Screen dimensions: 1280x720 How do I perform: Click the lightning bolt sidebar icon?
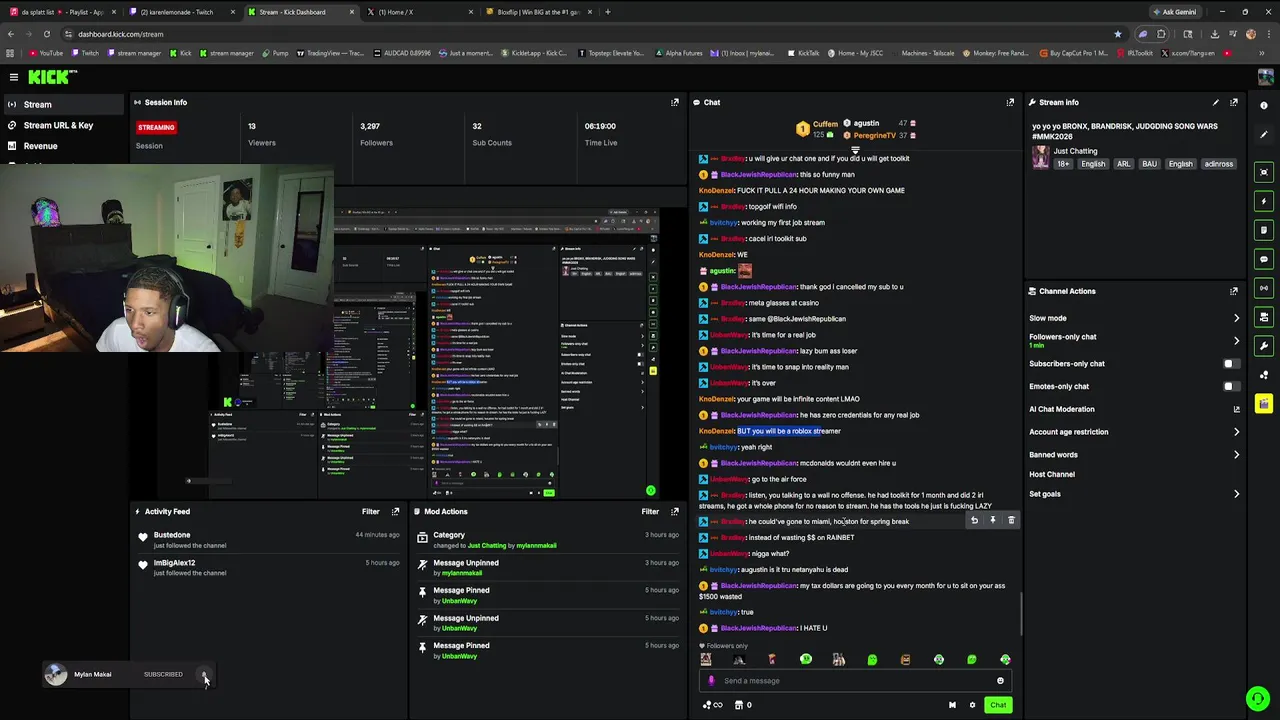coord(1264,201)
